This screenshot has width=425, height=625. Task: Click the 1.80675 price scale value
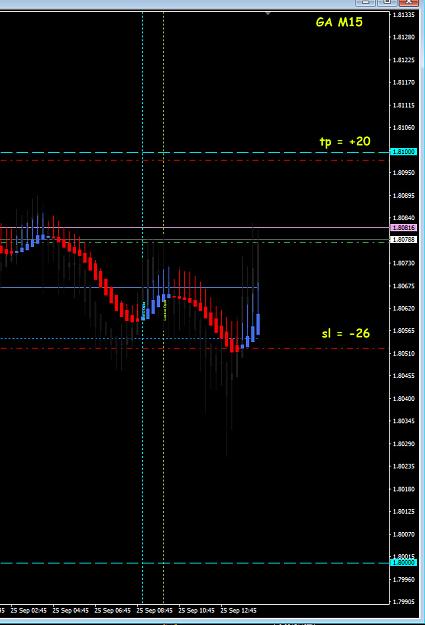pos(404,286)
